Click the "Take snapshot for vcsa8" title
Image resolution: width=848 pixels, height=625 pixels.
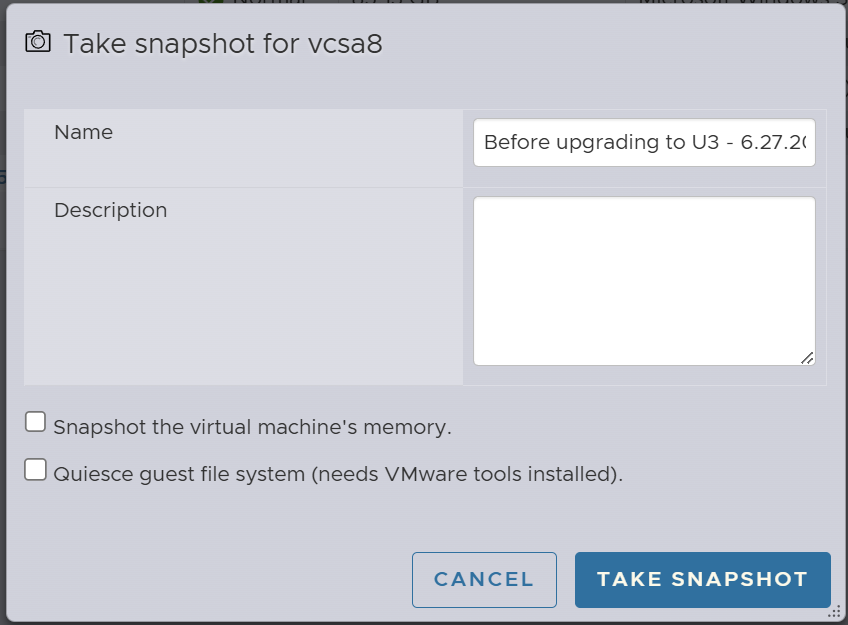point(222,44)
